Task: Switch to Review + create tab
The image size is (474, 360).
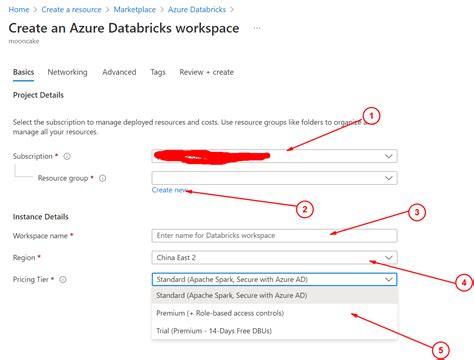Action: tap(206, 72)
